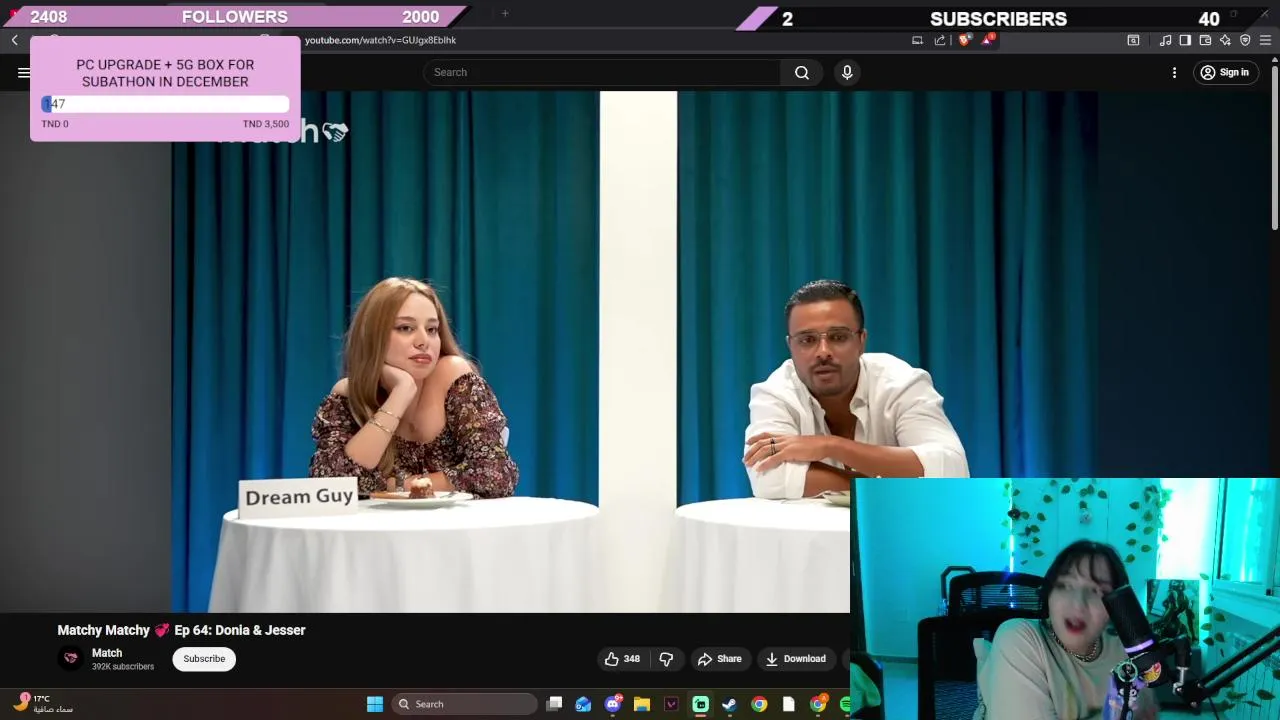
Task: Click the share page icon in address bar
Action: [940, 40]
